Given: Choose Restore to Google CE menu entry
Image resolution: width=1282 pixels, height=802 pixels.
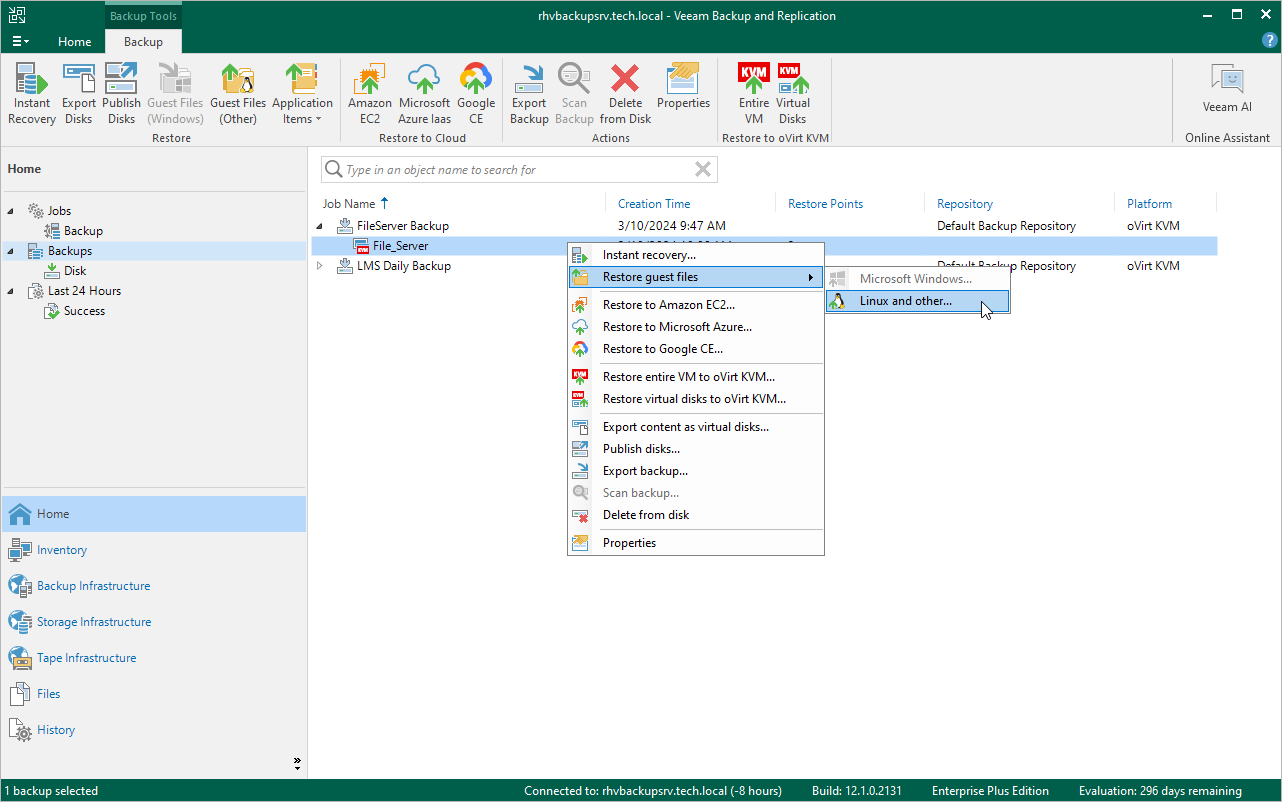Looking at the screenshot, I should pos(696,349).
